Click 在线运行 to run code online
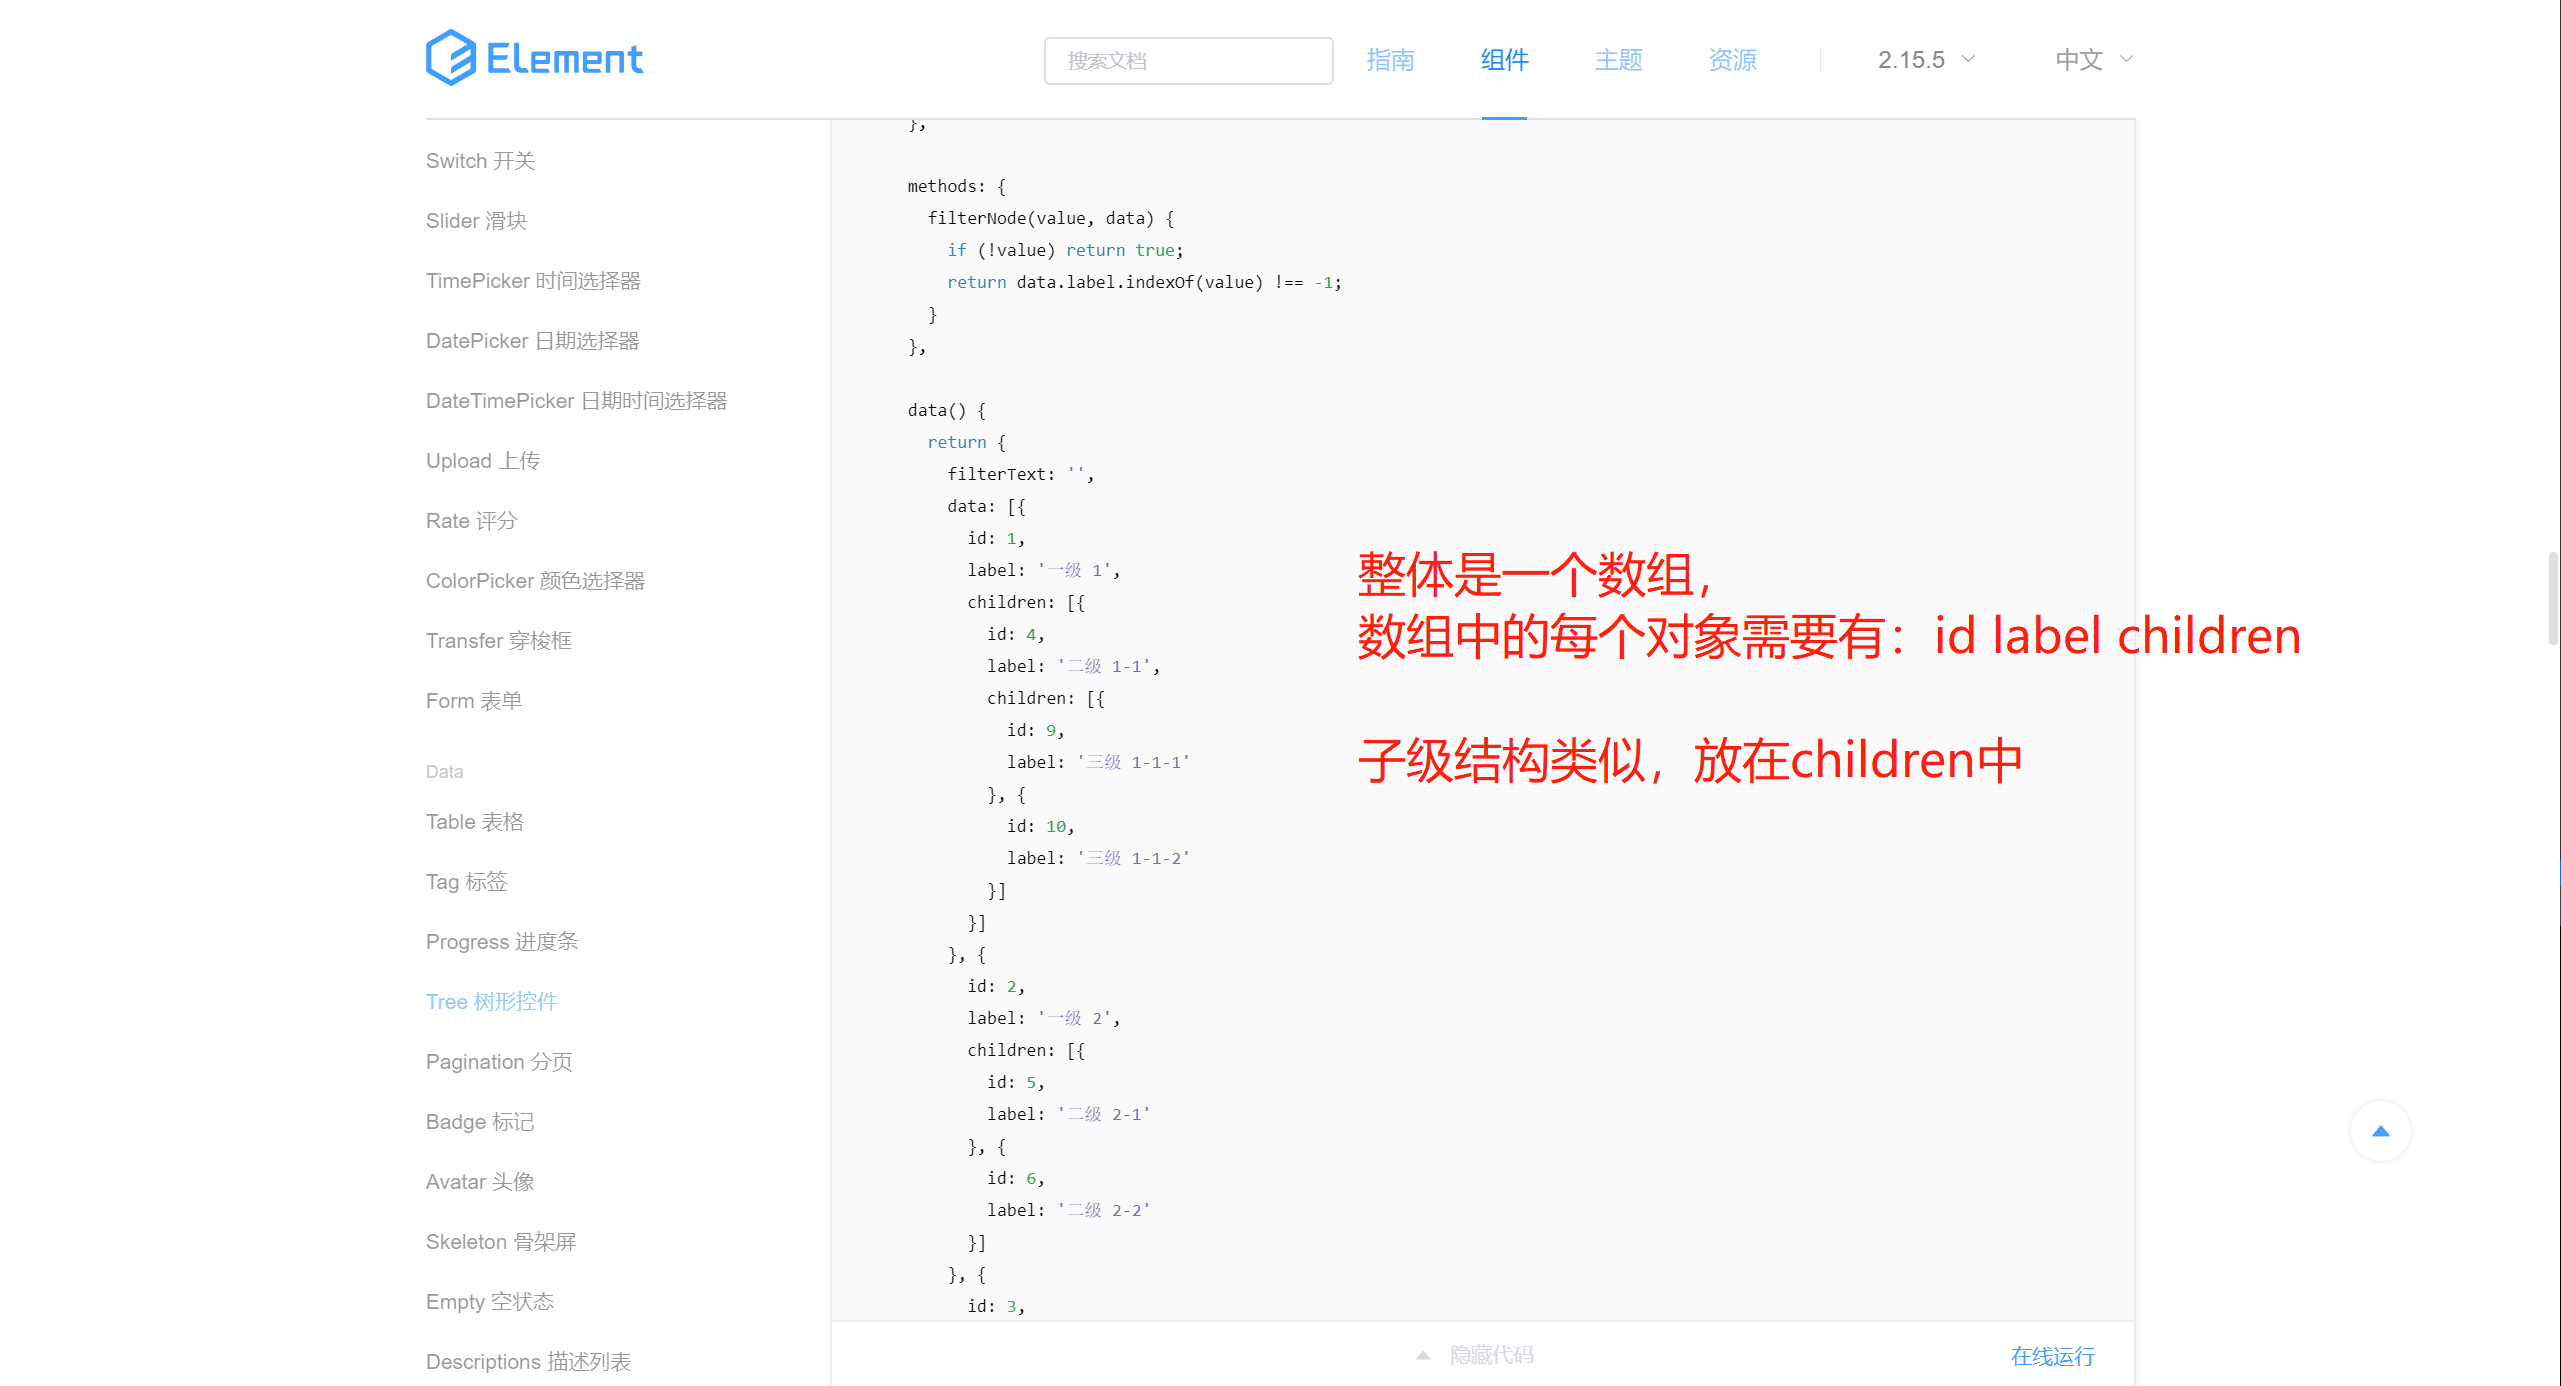This screenshot has width=2561, height=1386. click(x=2051, y=1356)
